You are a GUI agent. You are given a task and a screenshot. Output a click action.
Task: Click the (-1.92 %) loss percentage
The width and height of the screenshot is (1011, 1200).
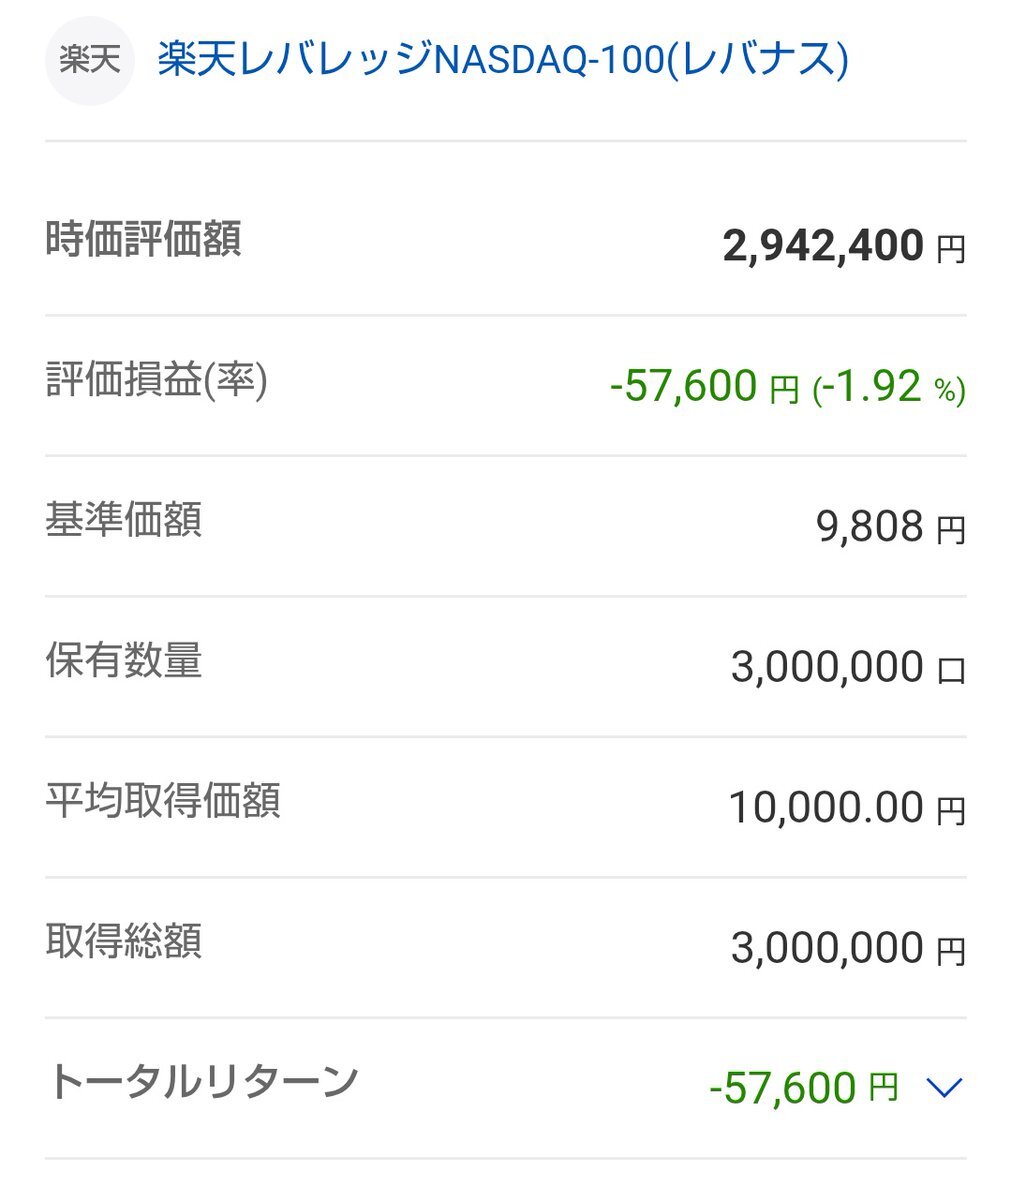tap(889, 387)
